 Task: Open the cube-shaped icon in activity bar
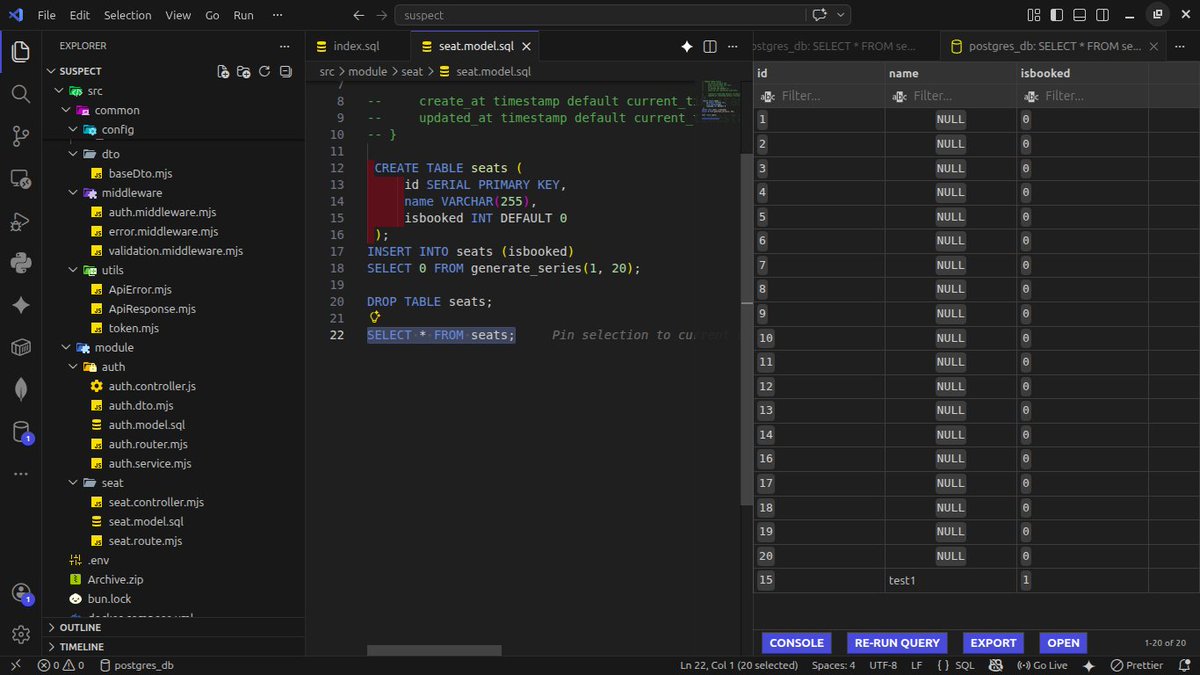pyautogui.click(x=21, y=347)
